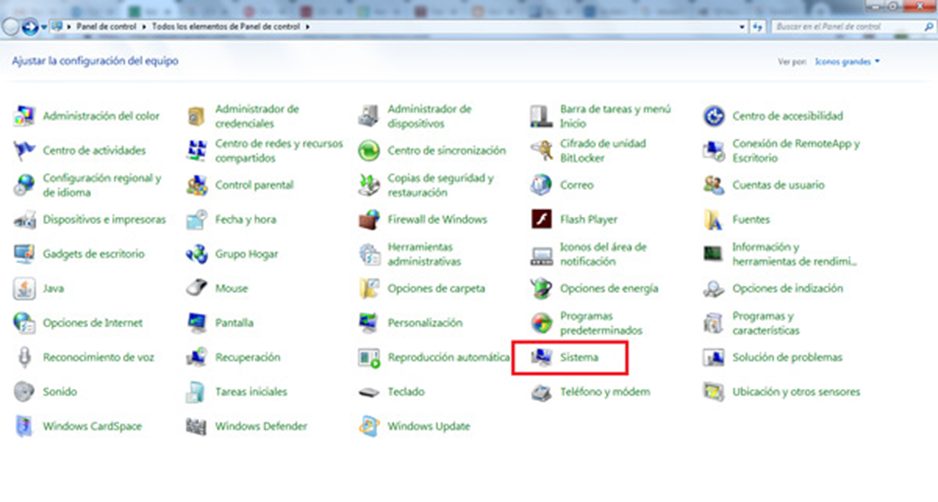The width and height of the screenshot is (938, 502).
Task: Open Ubicación y otros sensores link
Action: (x=796, y=392)
